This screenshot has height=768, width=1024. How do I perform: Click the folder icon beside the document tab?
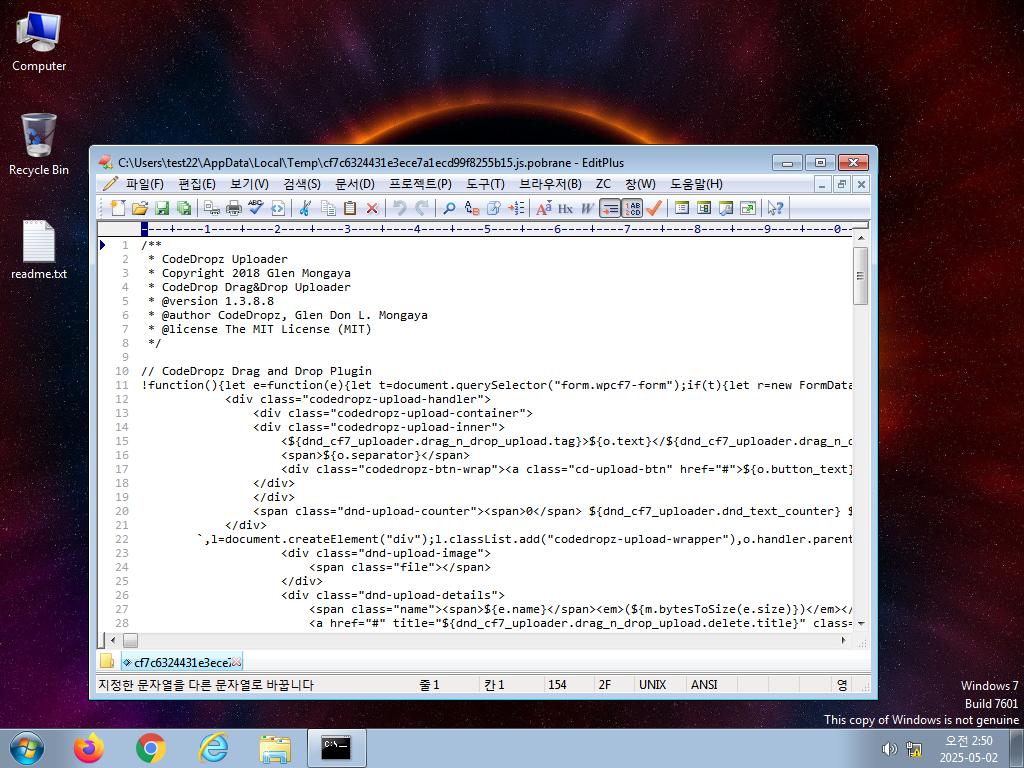pyautogui.click(x=106, y=661)
